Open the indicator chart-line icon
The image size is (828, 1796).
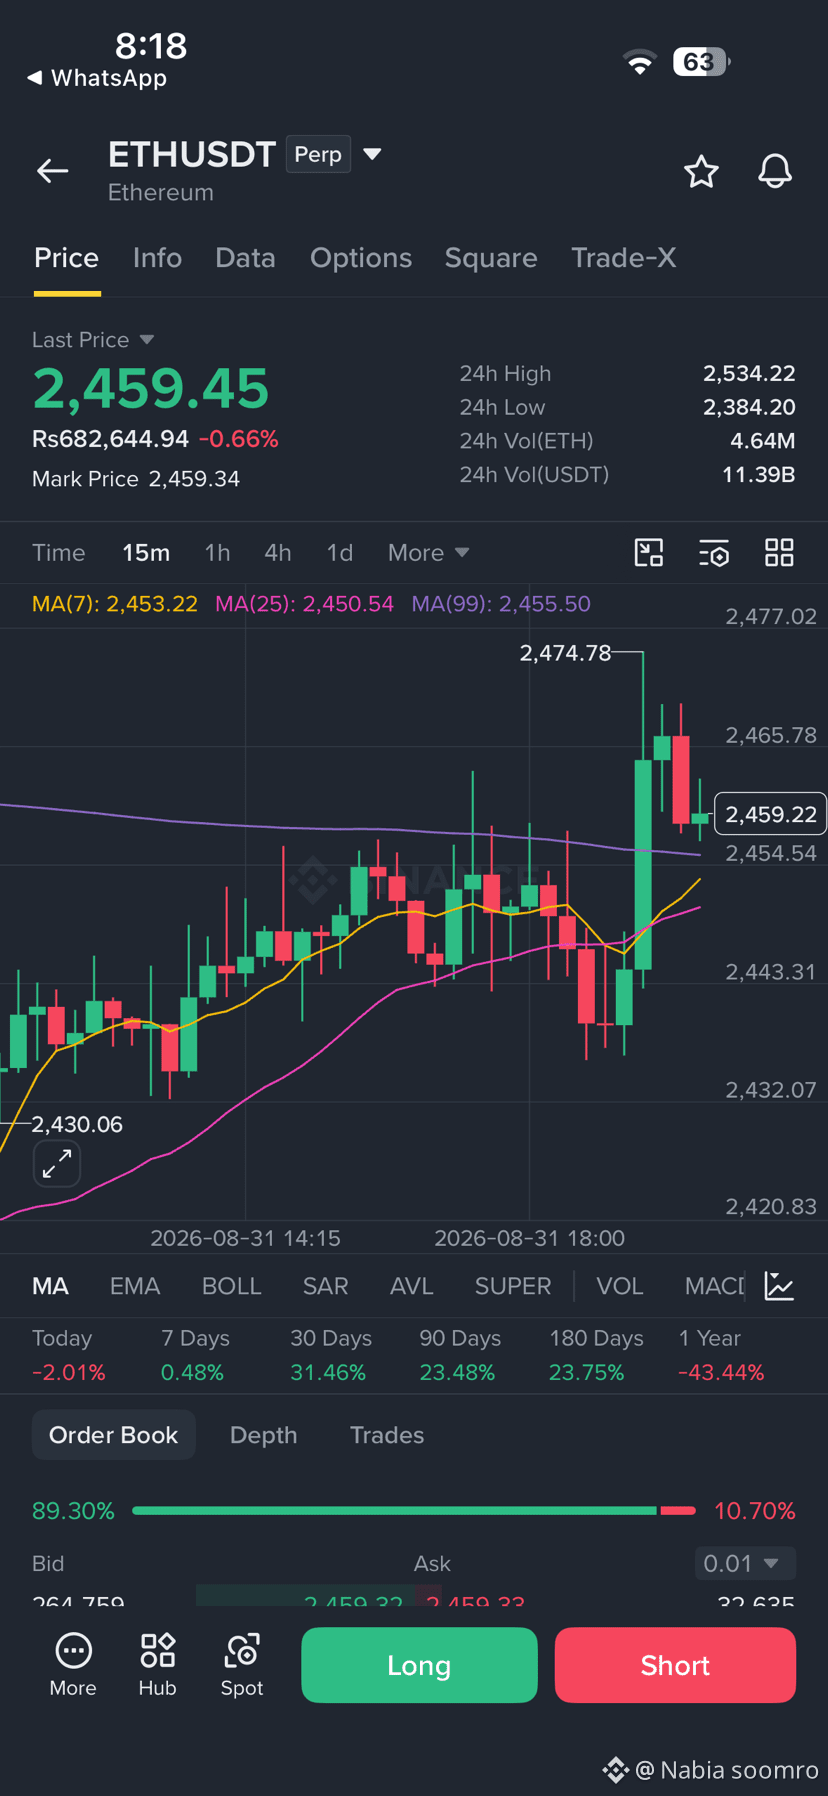tap(779, 1286)
